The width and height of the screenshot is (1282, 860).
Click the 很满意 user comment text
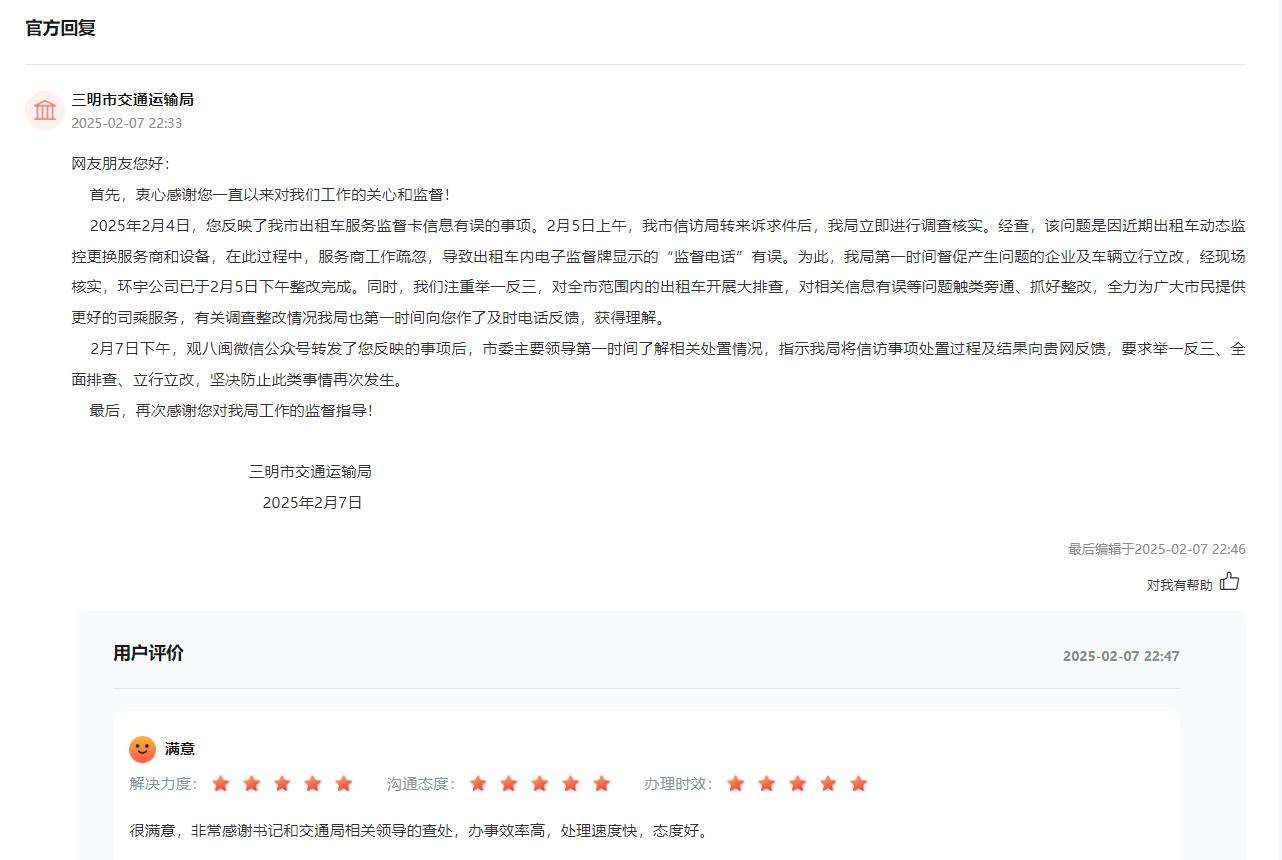pyautogui.click(x=419, y=830)
